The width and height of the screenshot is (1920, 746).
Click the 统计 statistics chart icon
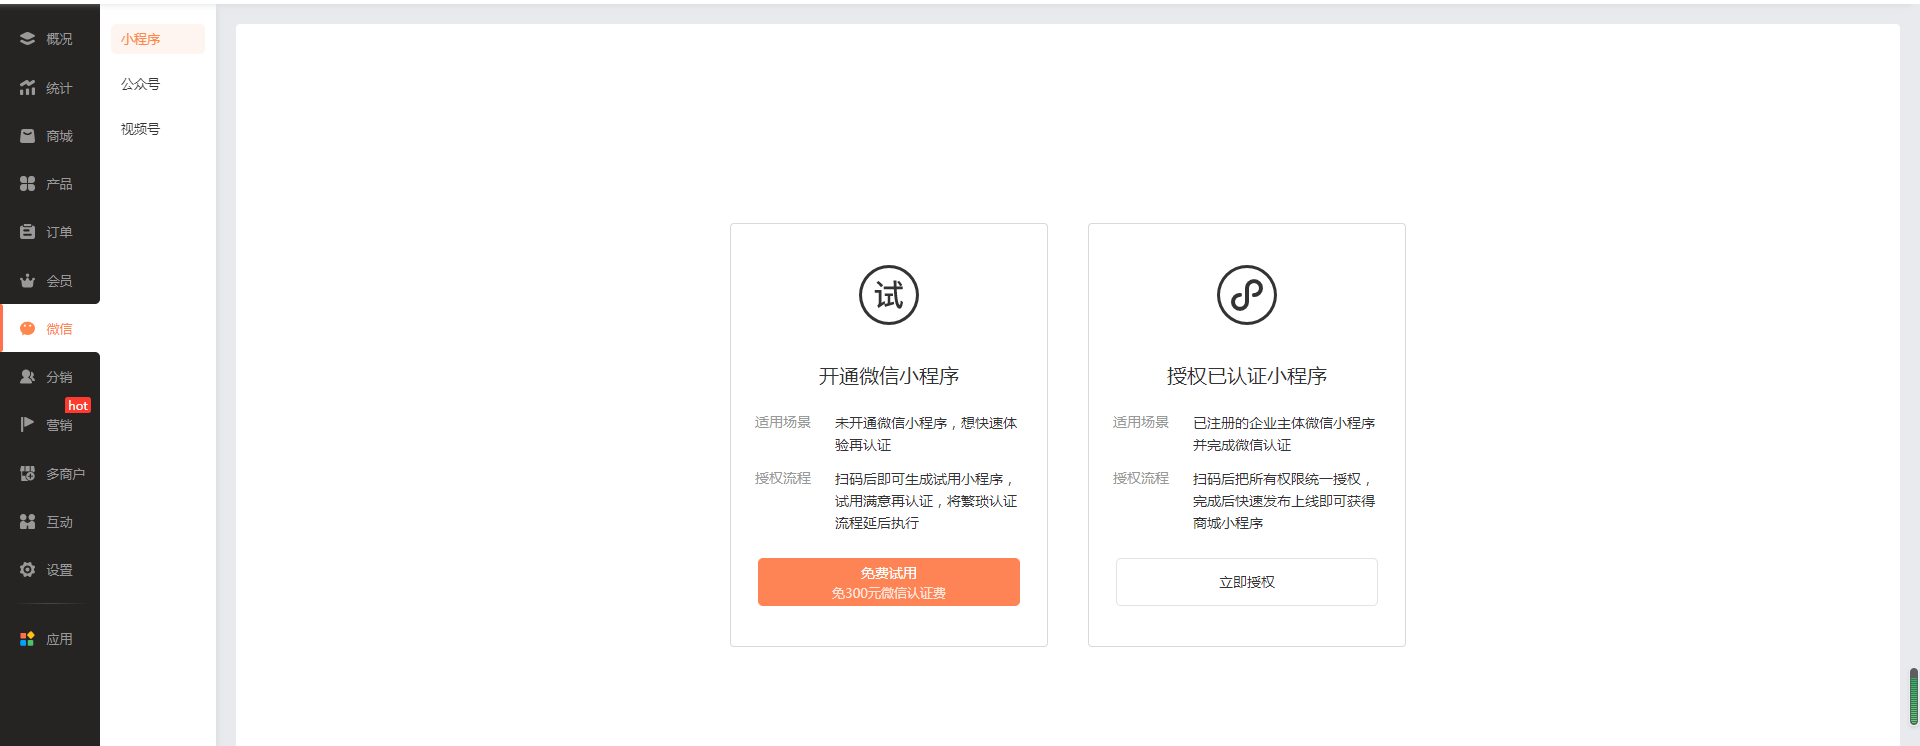tap(27, 88)
